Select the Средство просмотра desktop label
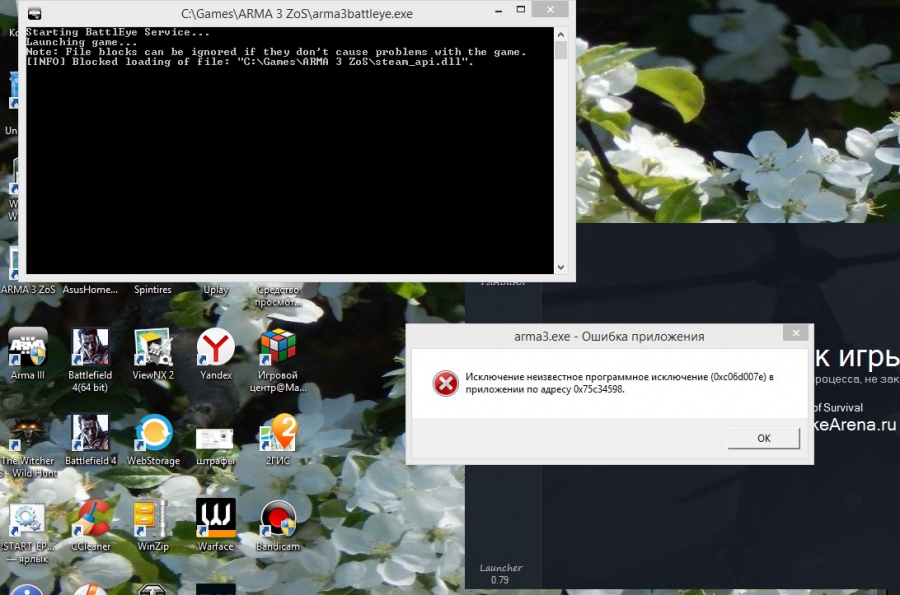This screenshot has width=900, height=595. tap(278, 295)
